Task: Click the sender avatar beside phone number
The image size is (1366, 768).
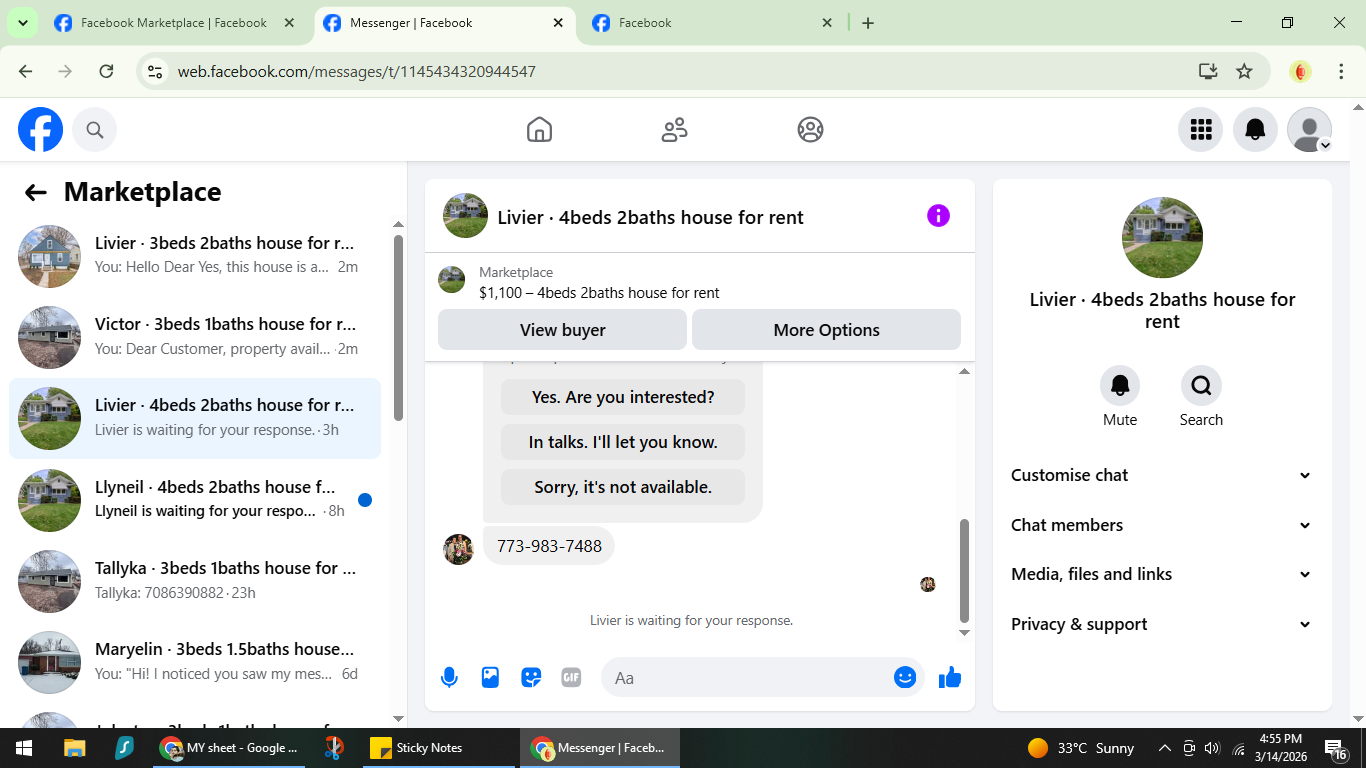Action: coord(458,549)
